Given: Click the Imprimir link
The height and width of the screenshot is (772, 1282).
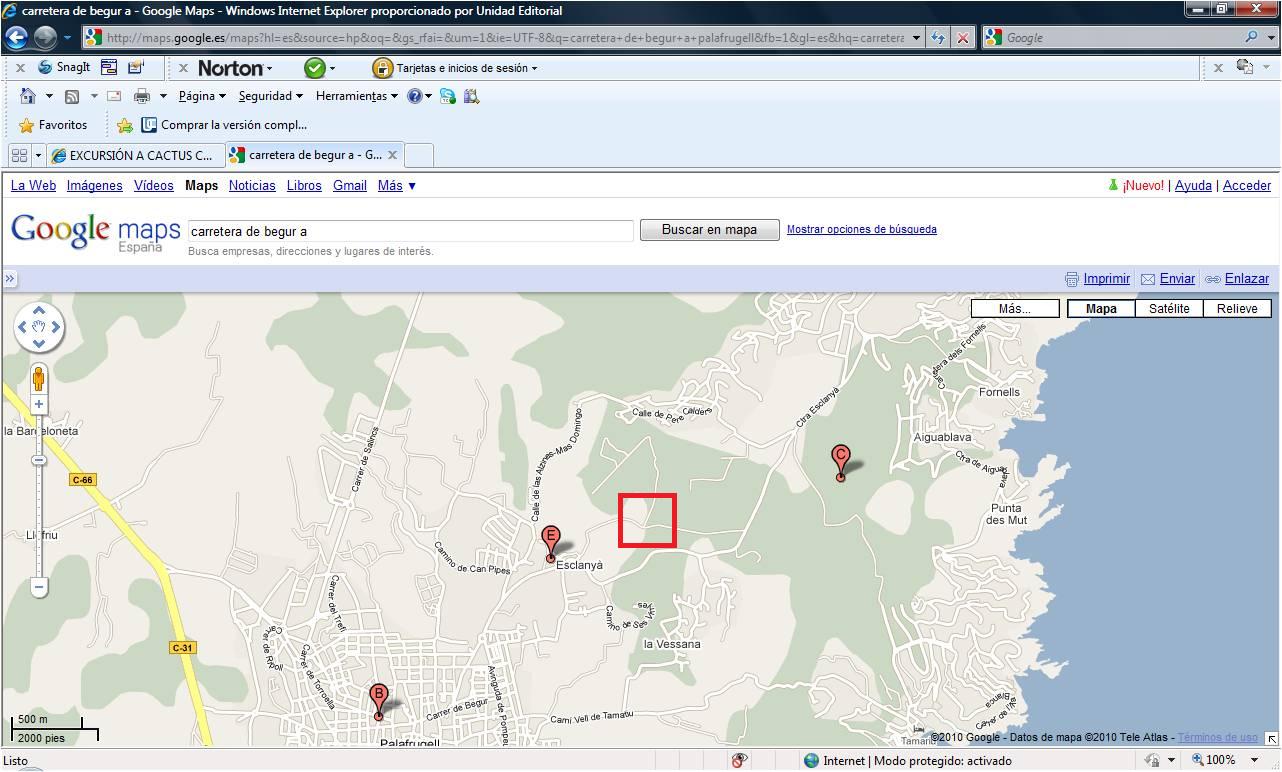Looking at the screenshot, I should (x=1106, y=279).
